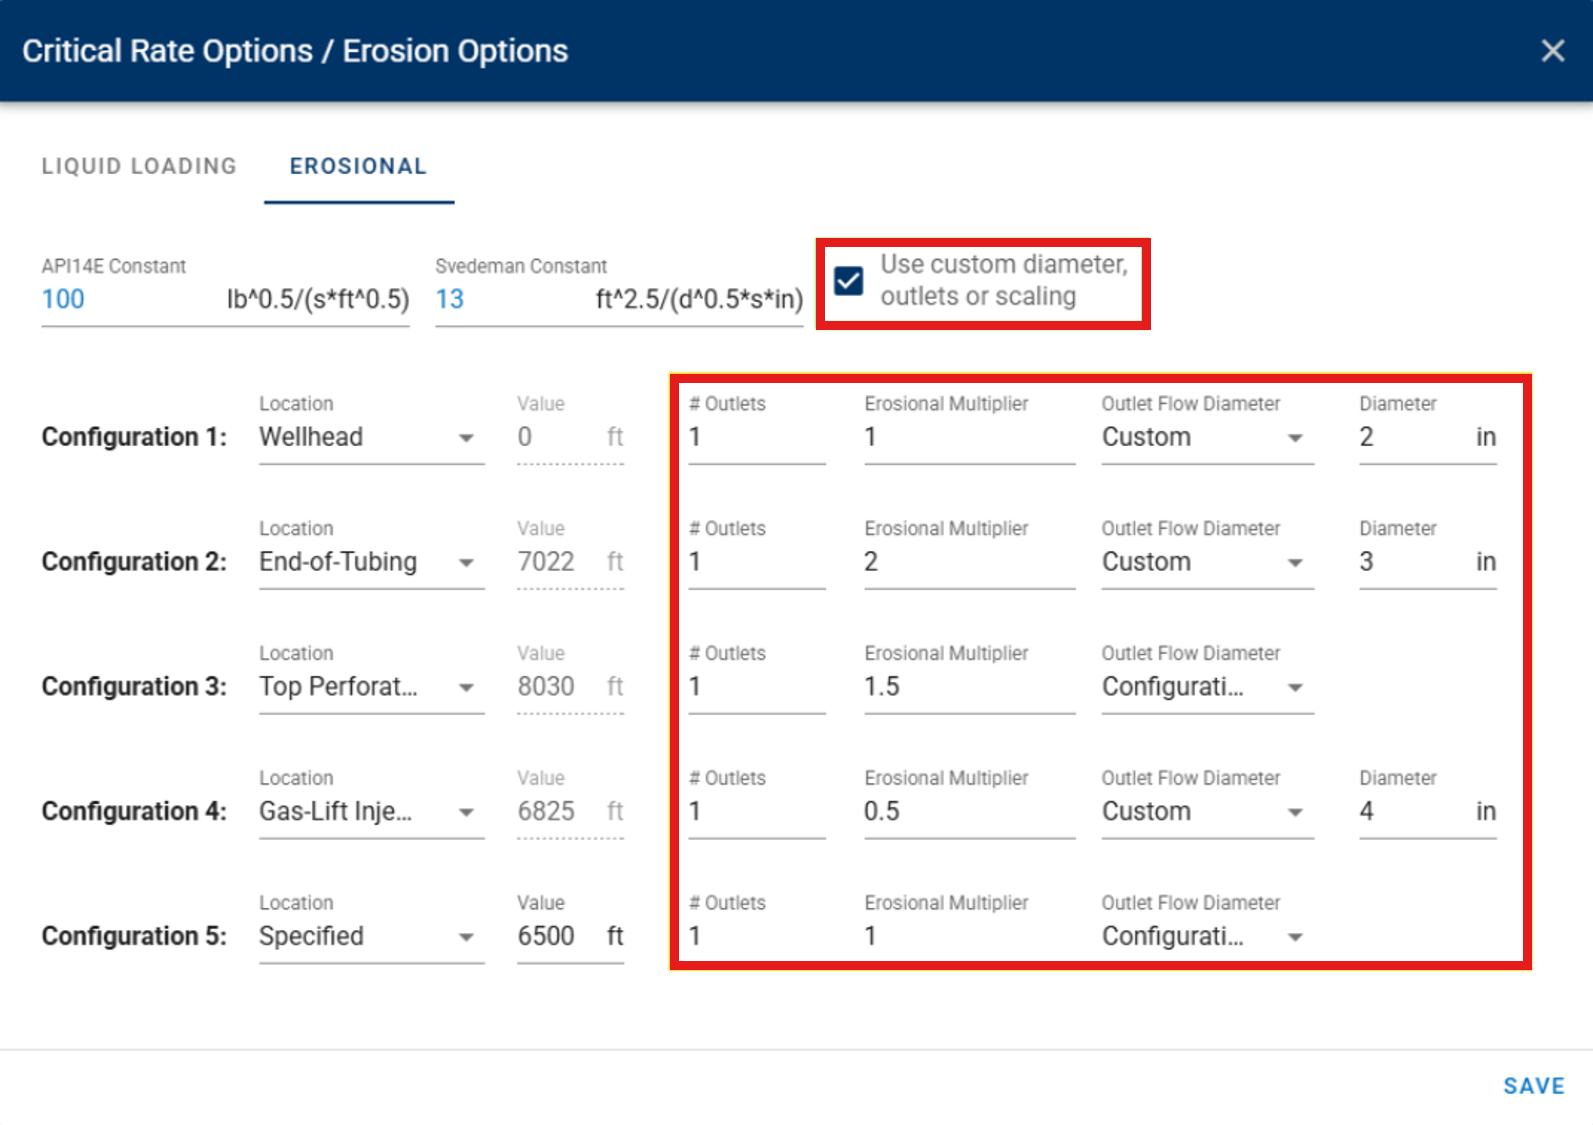Click the Configuration 4: label
The width and height of the screenshot is (1593, 1125).
click(134, 812)
